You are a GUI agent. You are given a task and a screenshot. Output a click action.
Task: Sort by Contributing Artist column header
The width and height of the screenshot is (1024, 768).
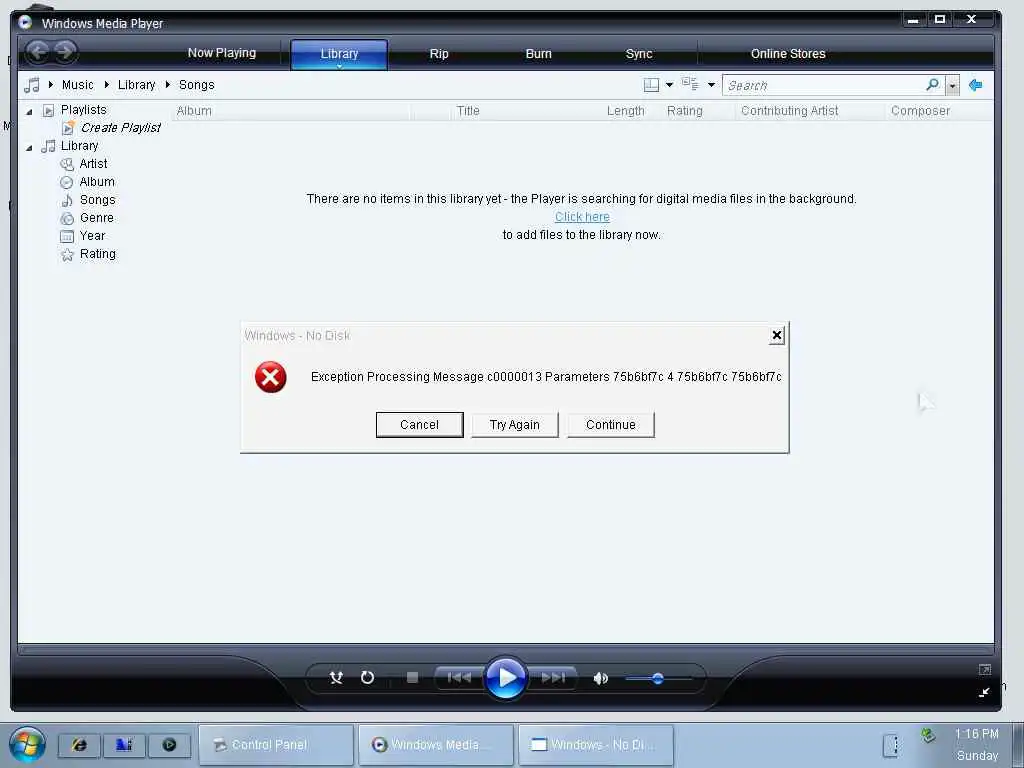click(790, 111)
